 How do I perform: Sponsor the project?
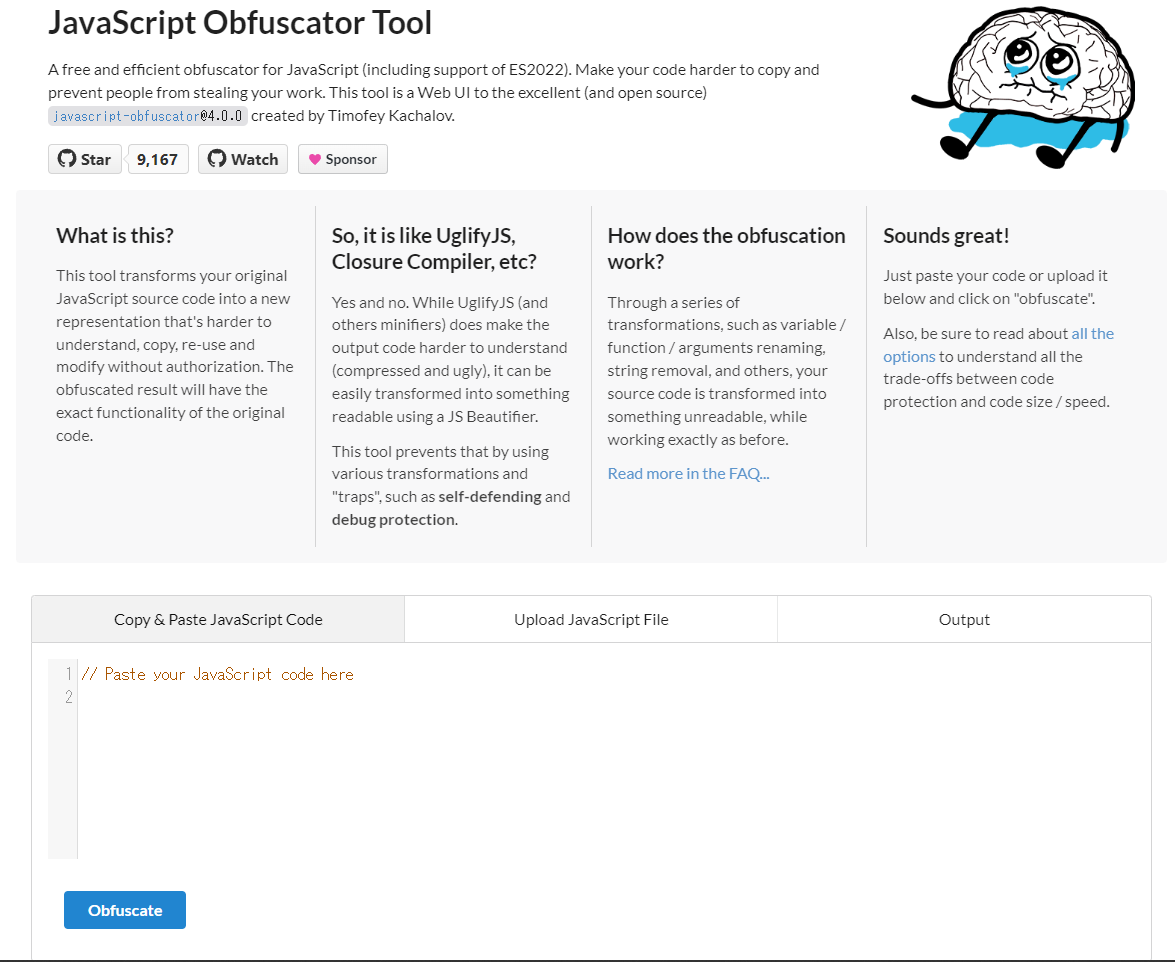[342, 158]
